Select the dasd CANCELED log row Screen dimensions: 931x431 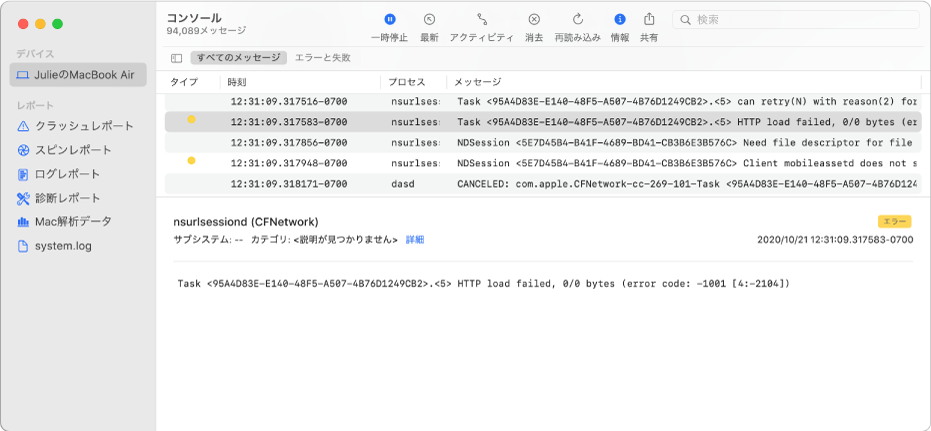coord(543,184)
